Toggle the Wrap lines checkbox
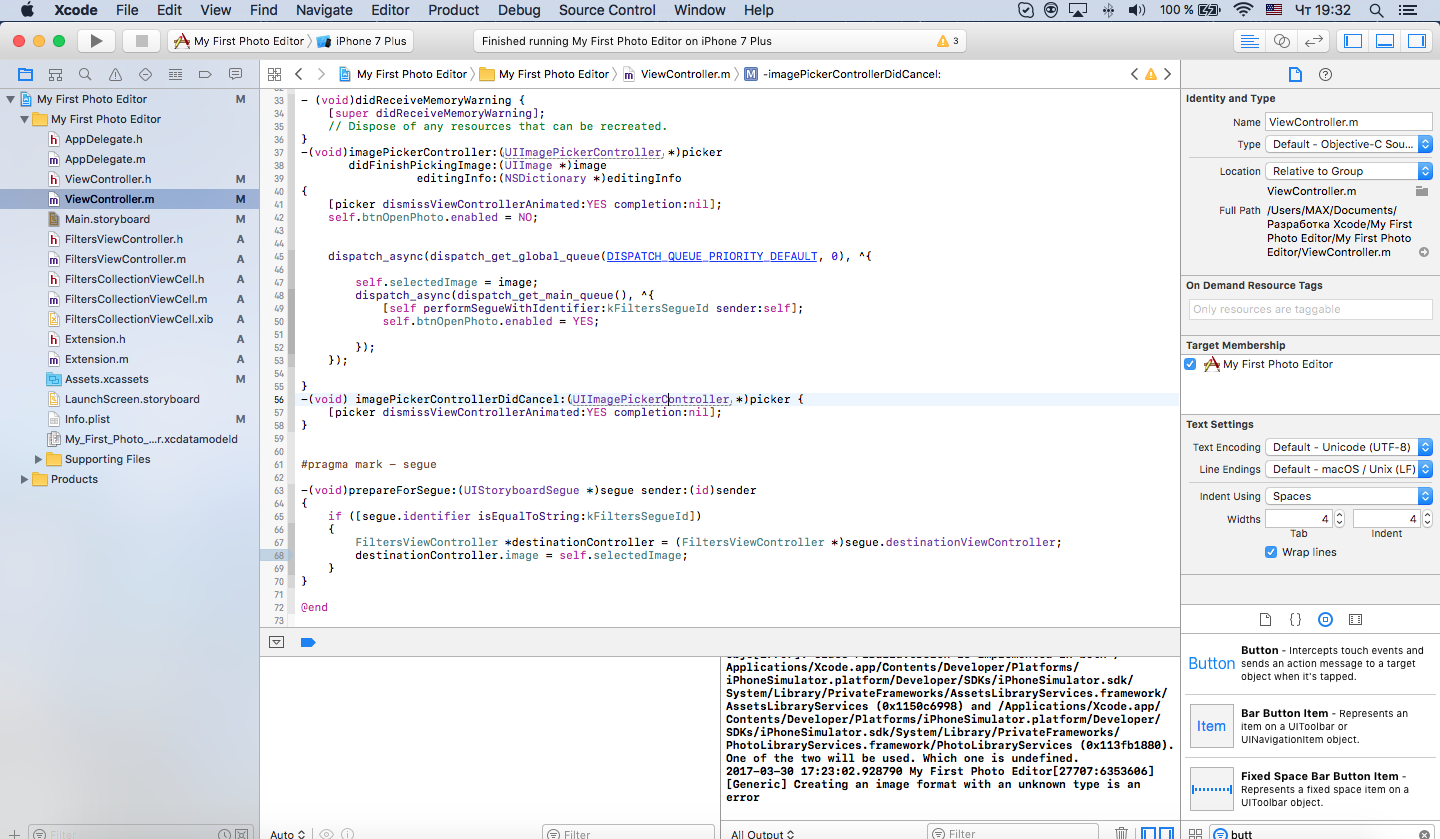This screenshot has height=839, width=1440. coord(1271,552)
